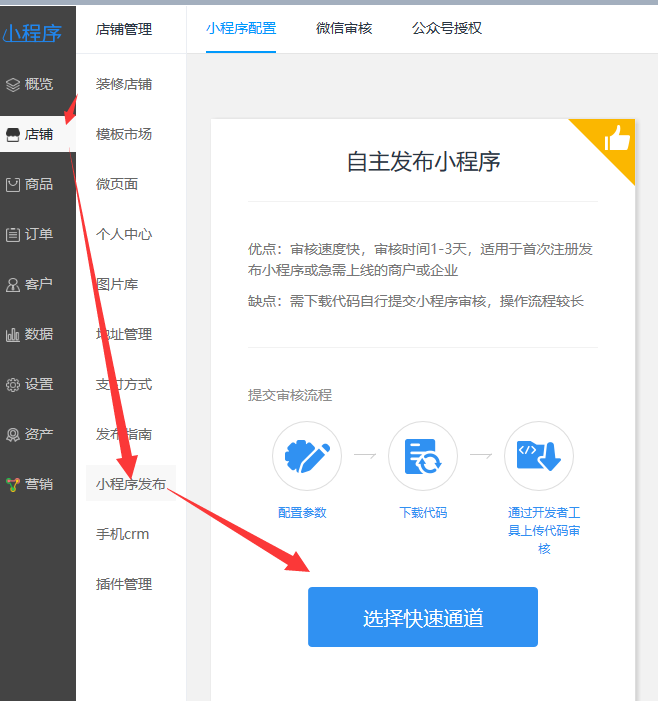Click the 小程序 logo
This screenshot has width=658, height=701.
tap(32, 33)
